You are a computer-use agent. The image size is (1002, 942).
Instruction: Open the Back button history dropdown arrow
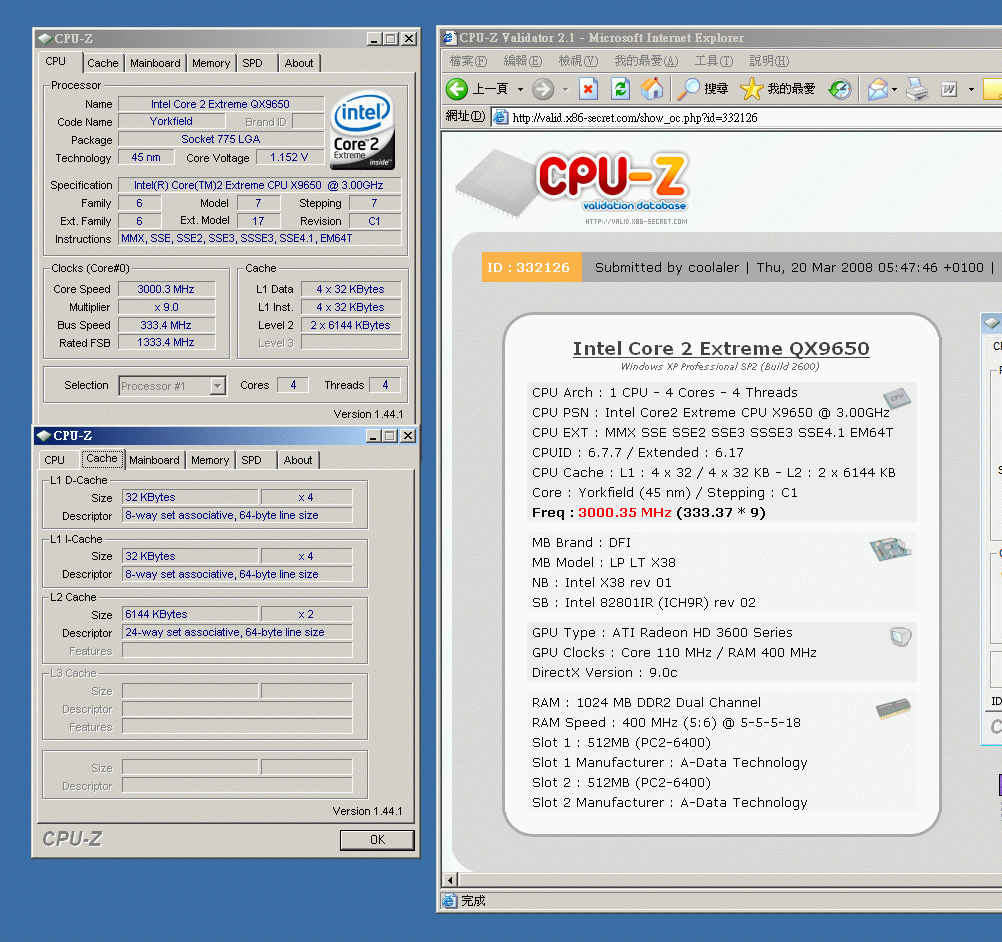520,89
